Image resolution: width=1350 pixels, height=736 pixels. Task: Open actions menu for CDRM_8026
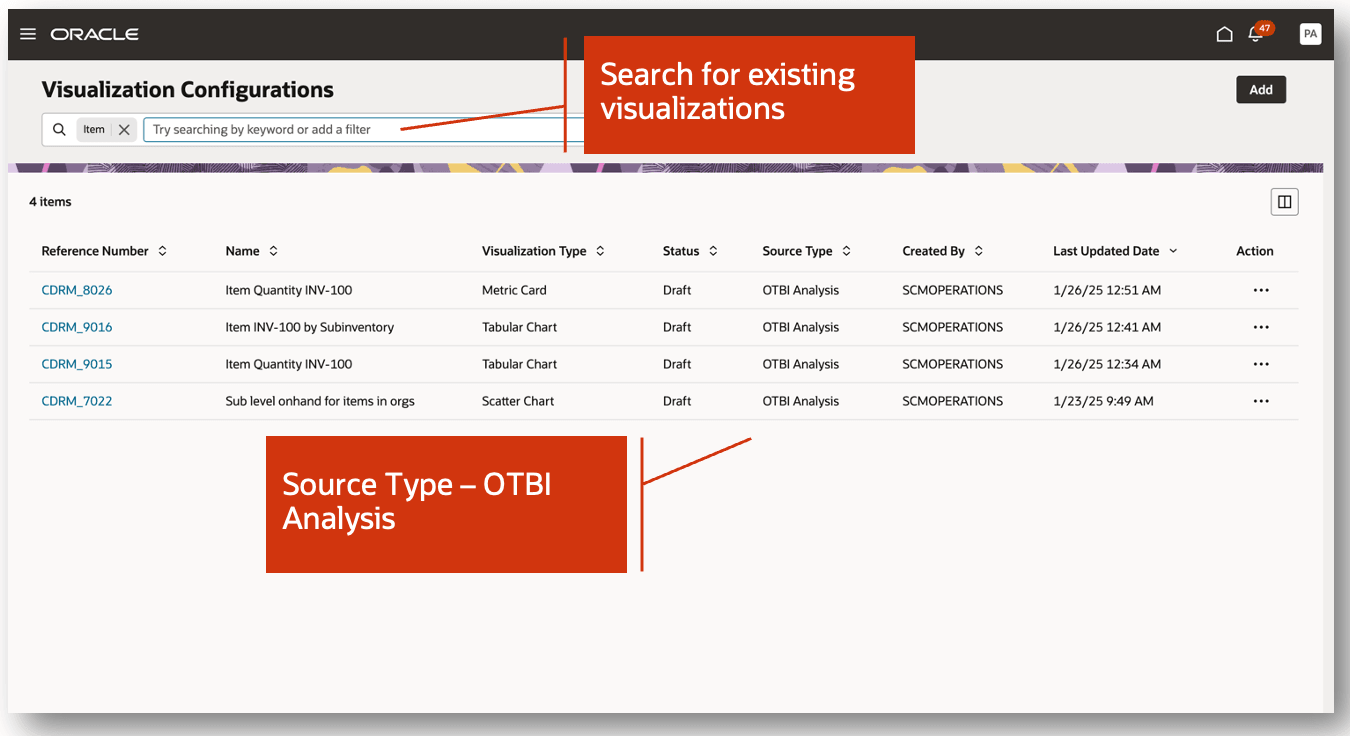click(x=1260, y=290)
